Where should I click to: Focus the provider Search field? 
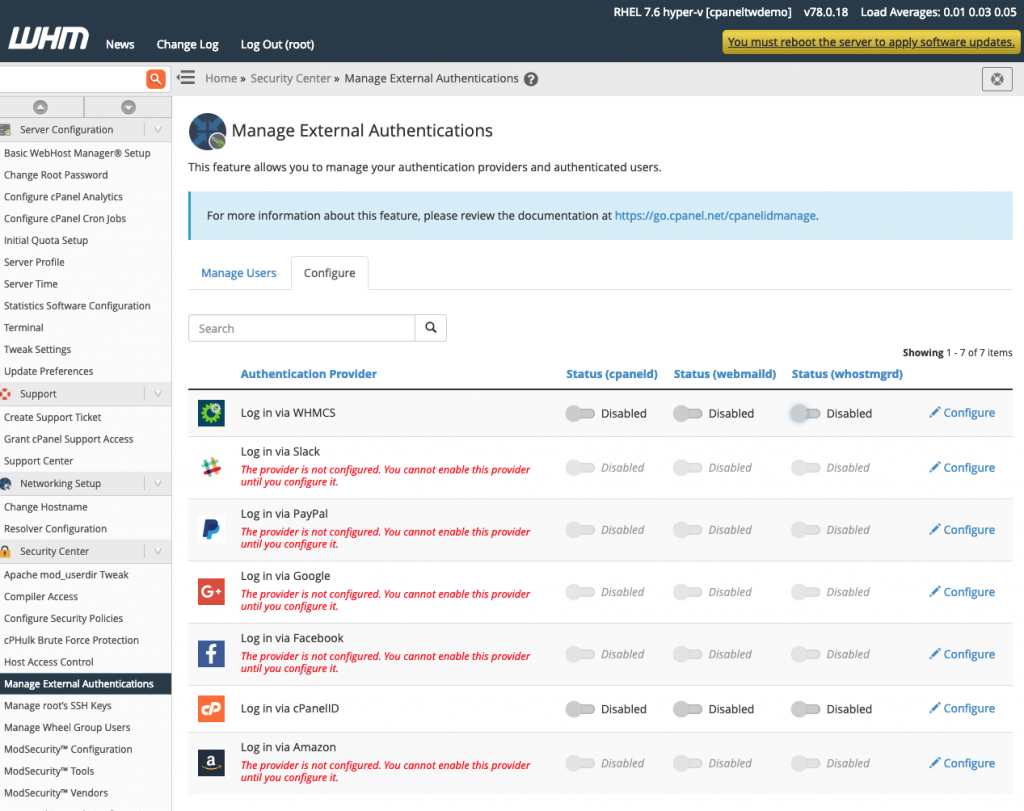[302, 328]
